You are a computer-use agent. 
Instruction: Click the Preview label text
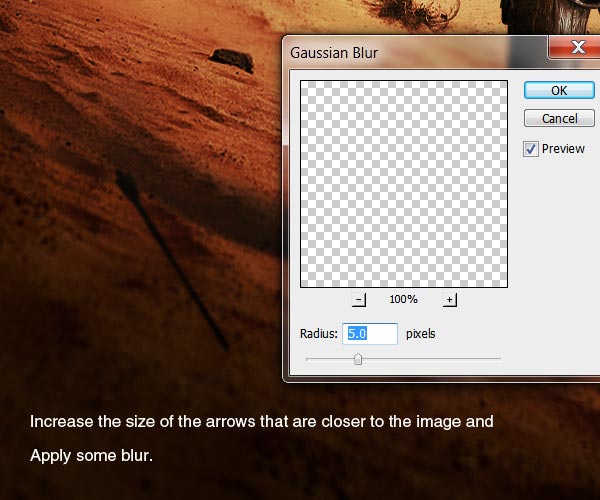563,149
